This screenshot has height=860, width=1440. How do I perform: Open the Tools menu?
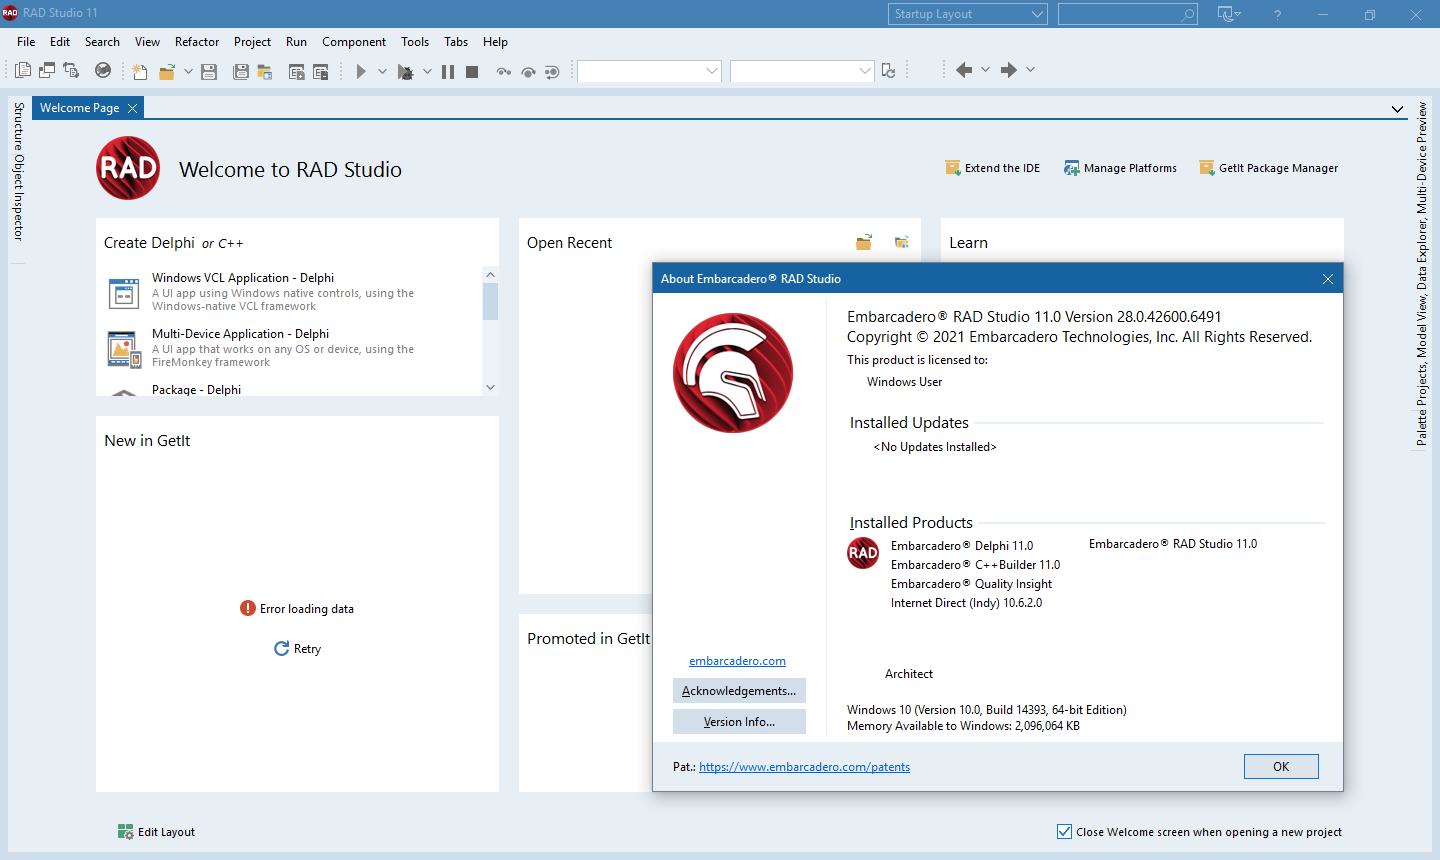coord(415,42)
